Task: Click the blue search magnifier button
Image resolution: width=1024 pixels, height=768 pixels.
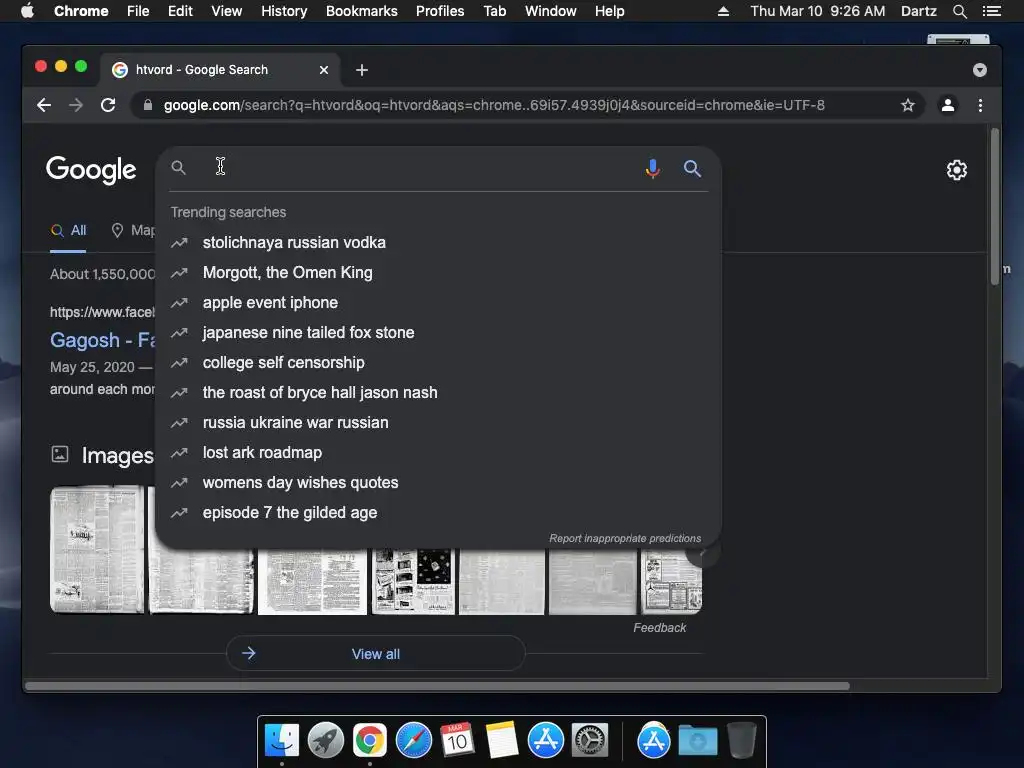Action: pyautogui.click(x=692, y=168)
